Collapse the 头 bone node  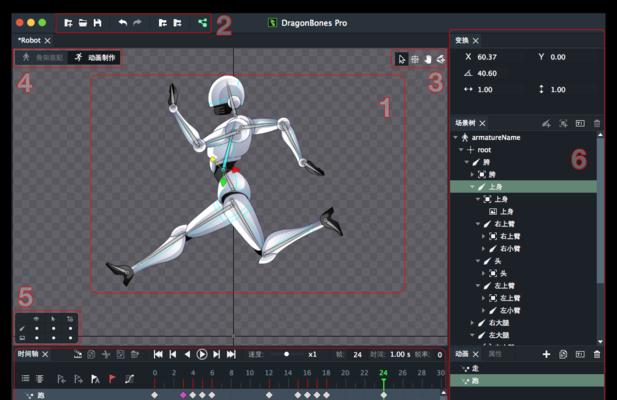point(478,261)
